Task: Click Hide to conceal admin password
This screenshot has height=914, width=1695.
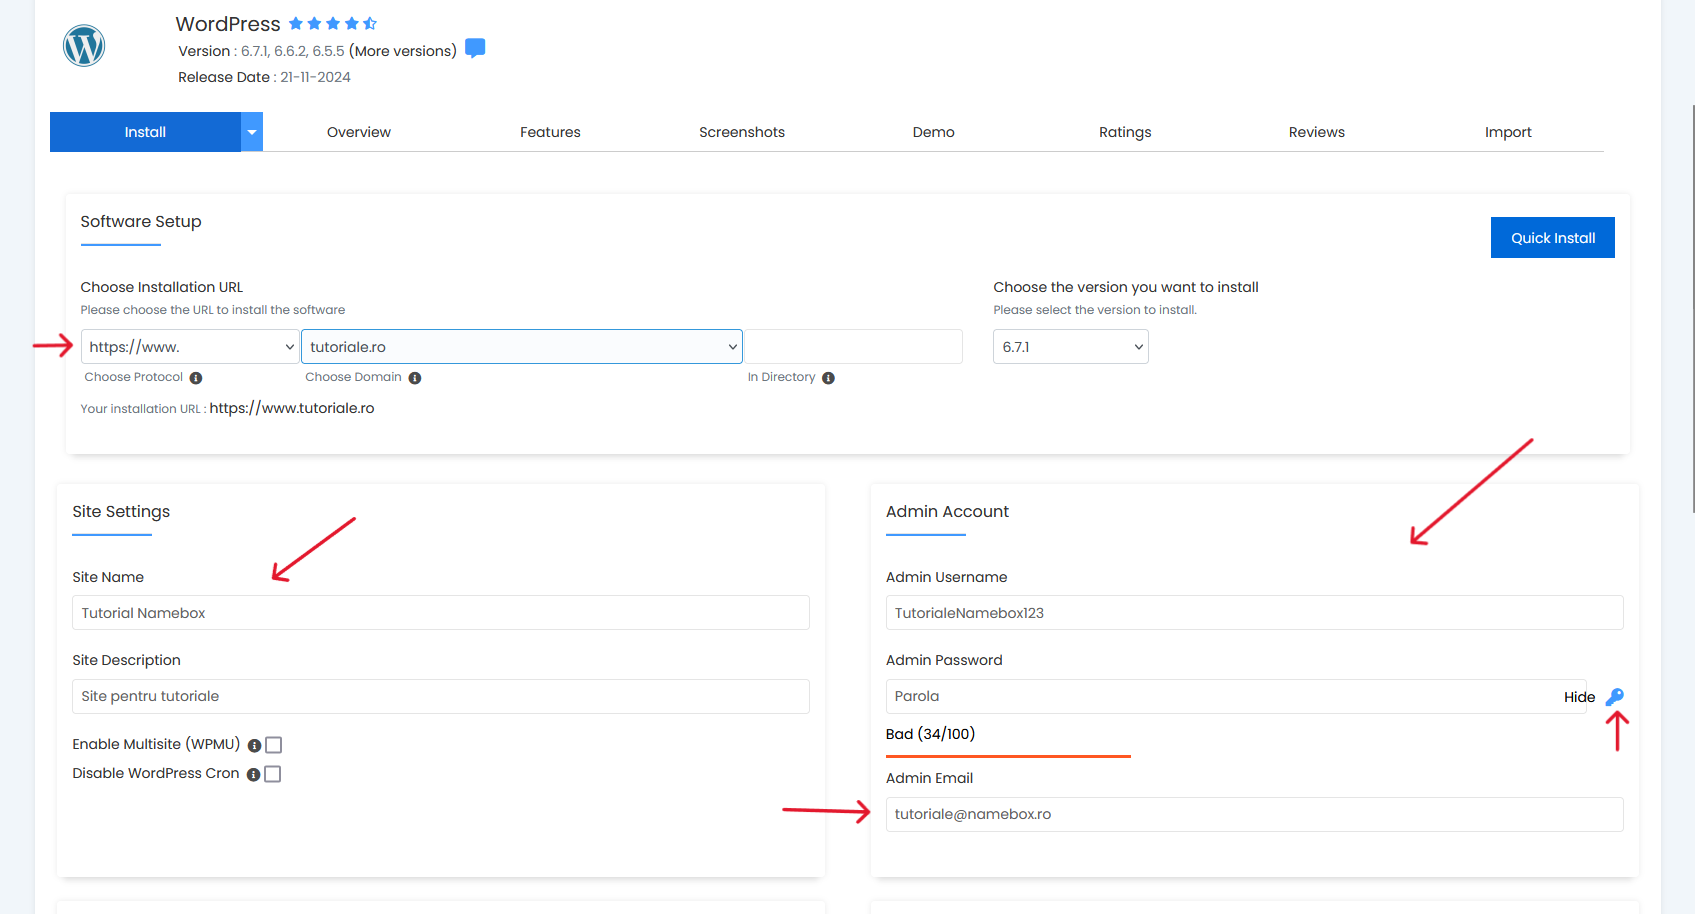Action: [x=1580, y=697]
